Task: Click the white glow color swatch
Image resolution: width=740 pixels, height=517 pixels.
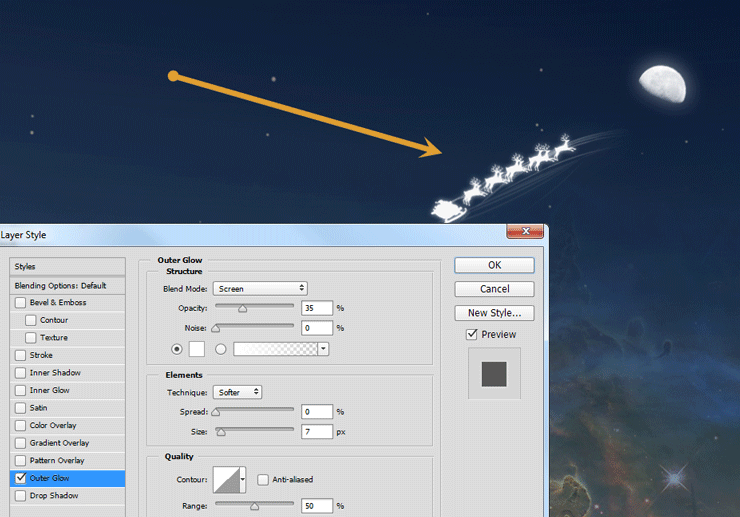Action: [x=197, y=349]
